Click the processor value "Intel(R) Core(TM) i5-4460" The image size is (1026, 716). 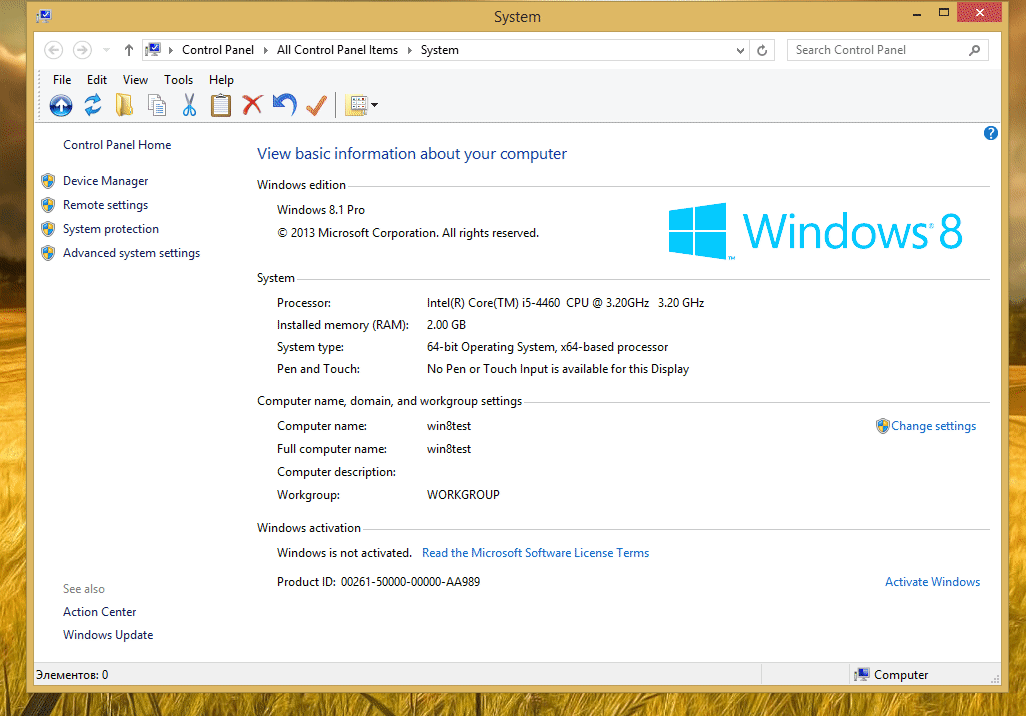[x=493, y=303]
